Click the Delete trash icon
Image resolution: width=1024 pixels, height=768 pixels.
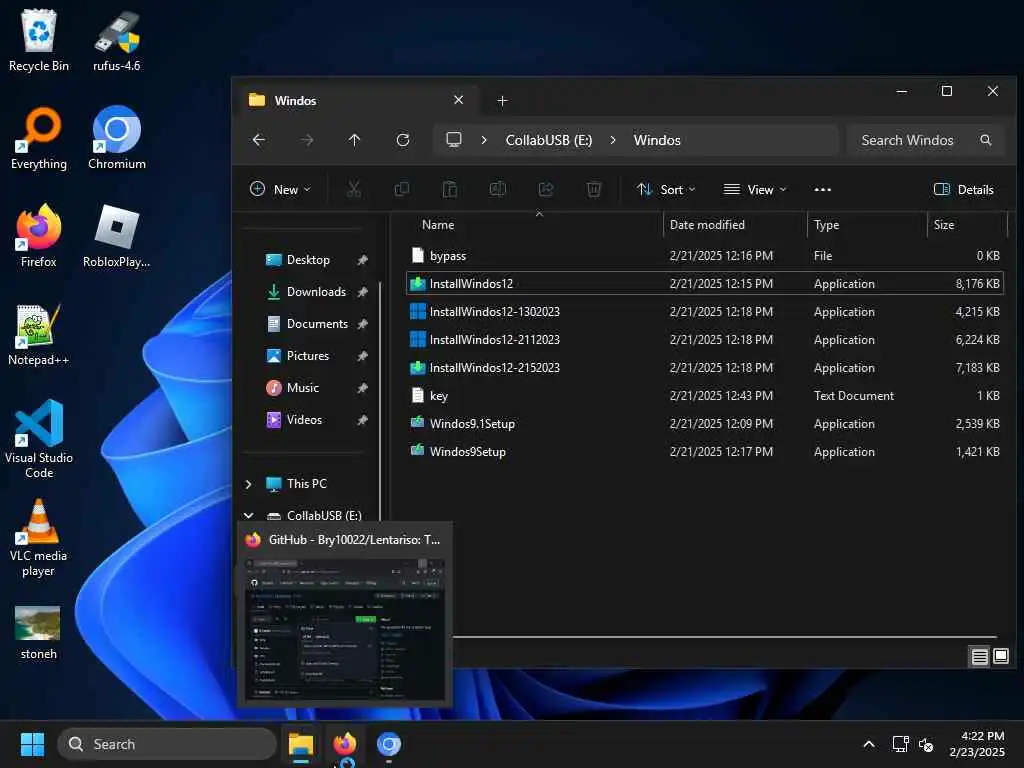coord(594,189)
